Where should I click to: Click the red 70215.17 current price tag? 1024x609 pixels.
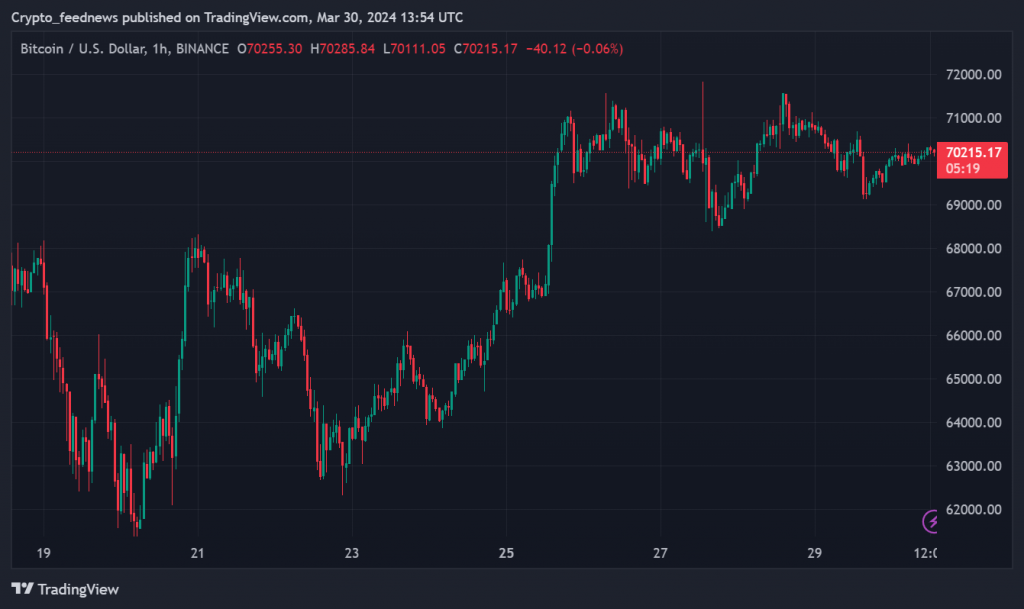pos(973,152)
